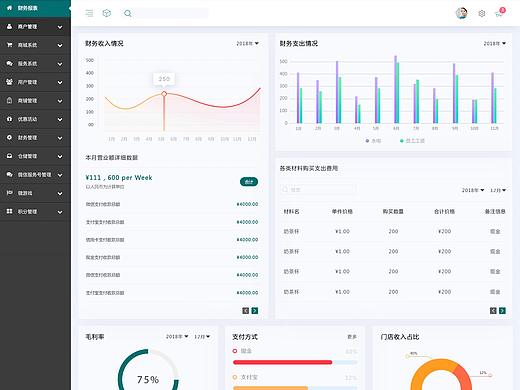Expand the 商户管理 chevron

click(x=60, y=27)
